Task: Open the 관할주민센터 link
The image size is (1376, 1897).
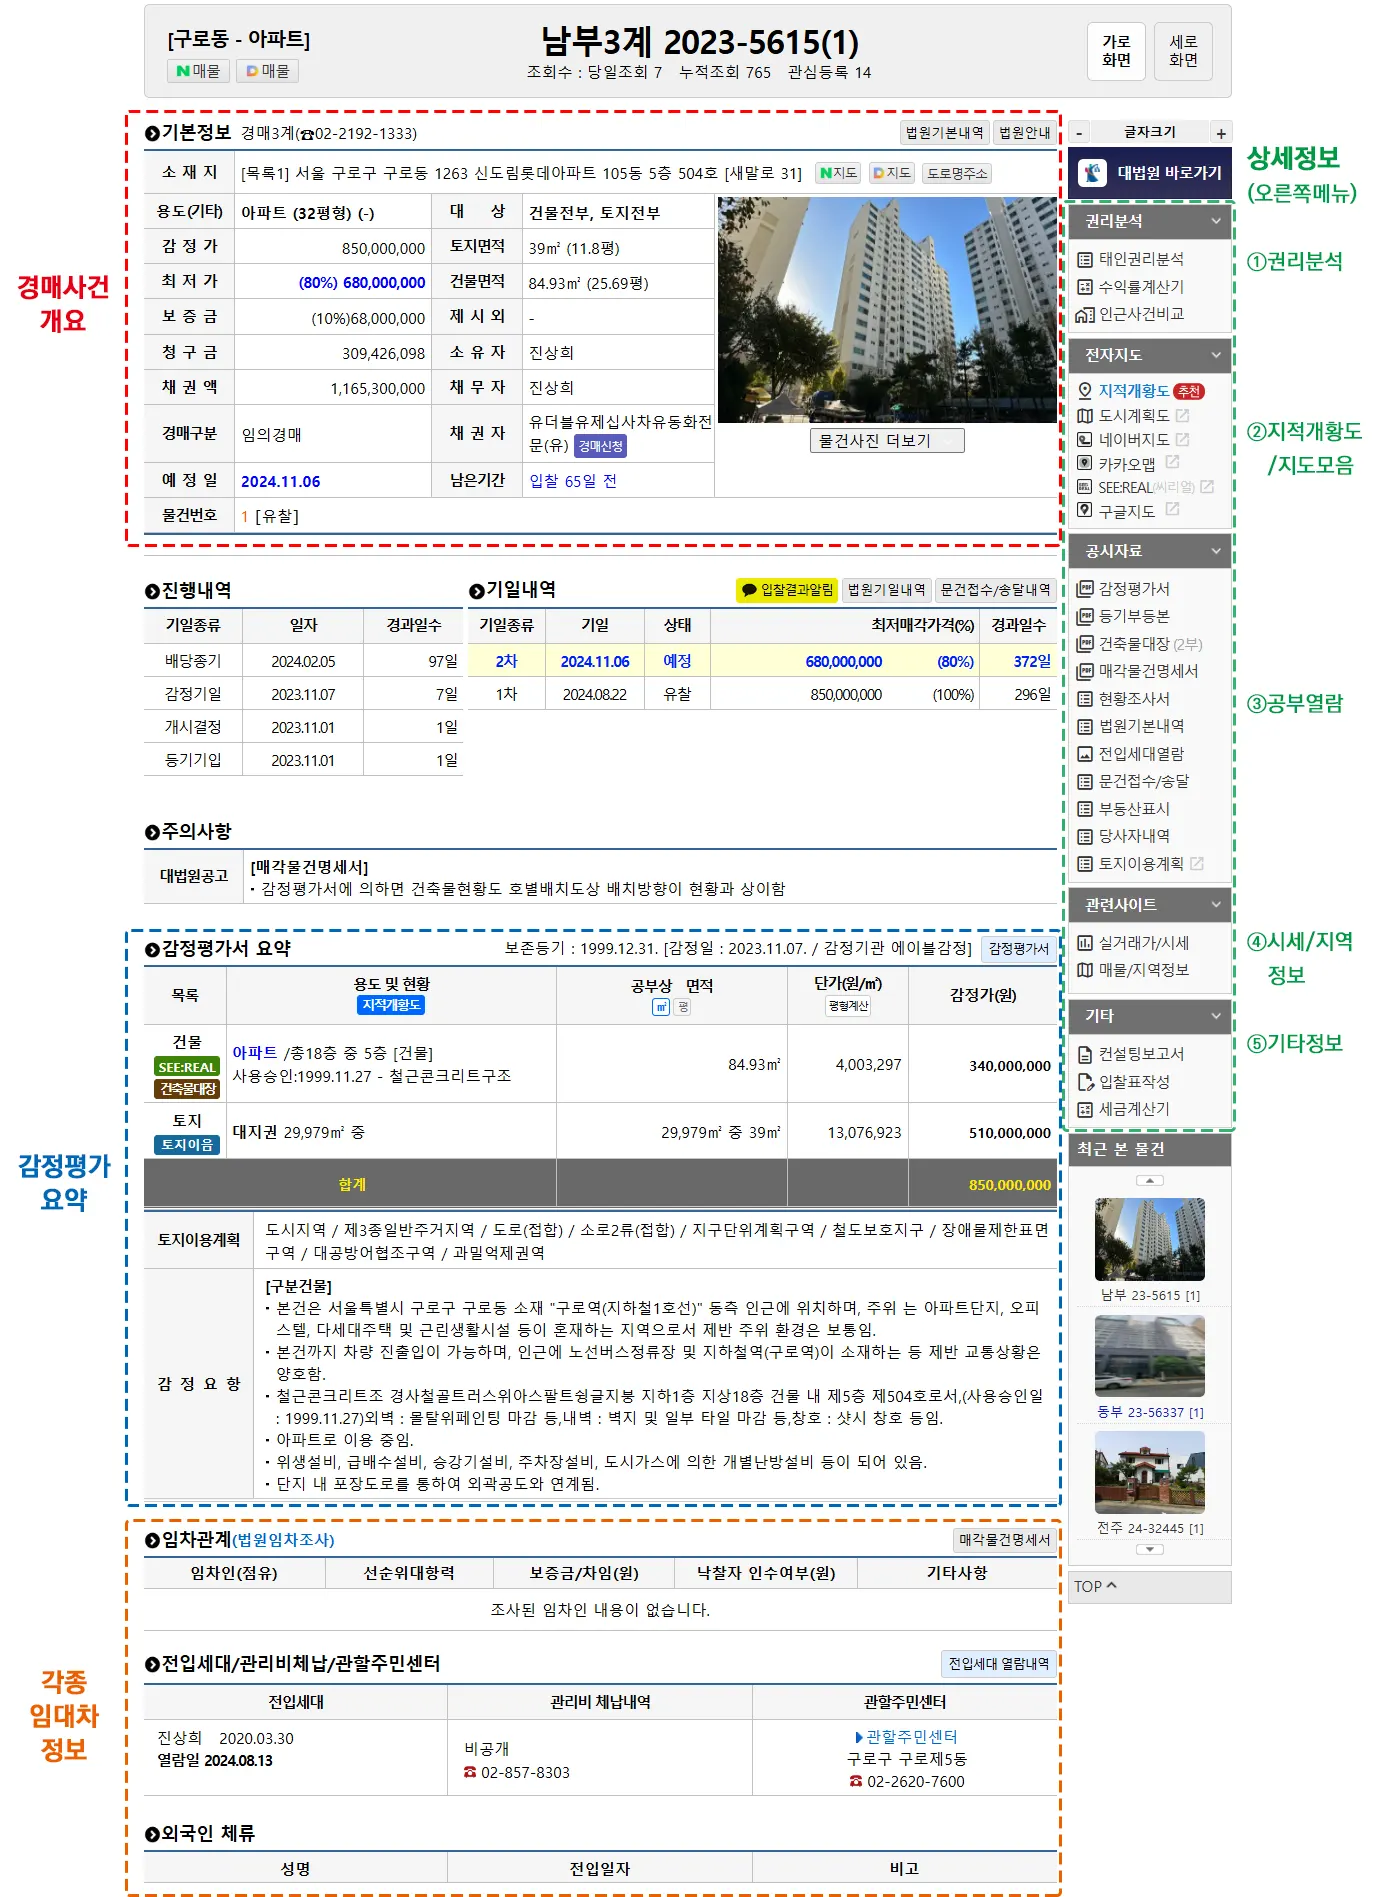Action: tap(911, 1737)
